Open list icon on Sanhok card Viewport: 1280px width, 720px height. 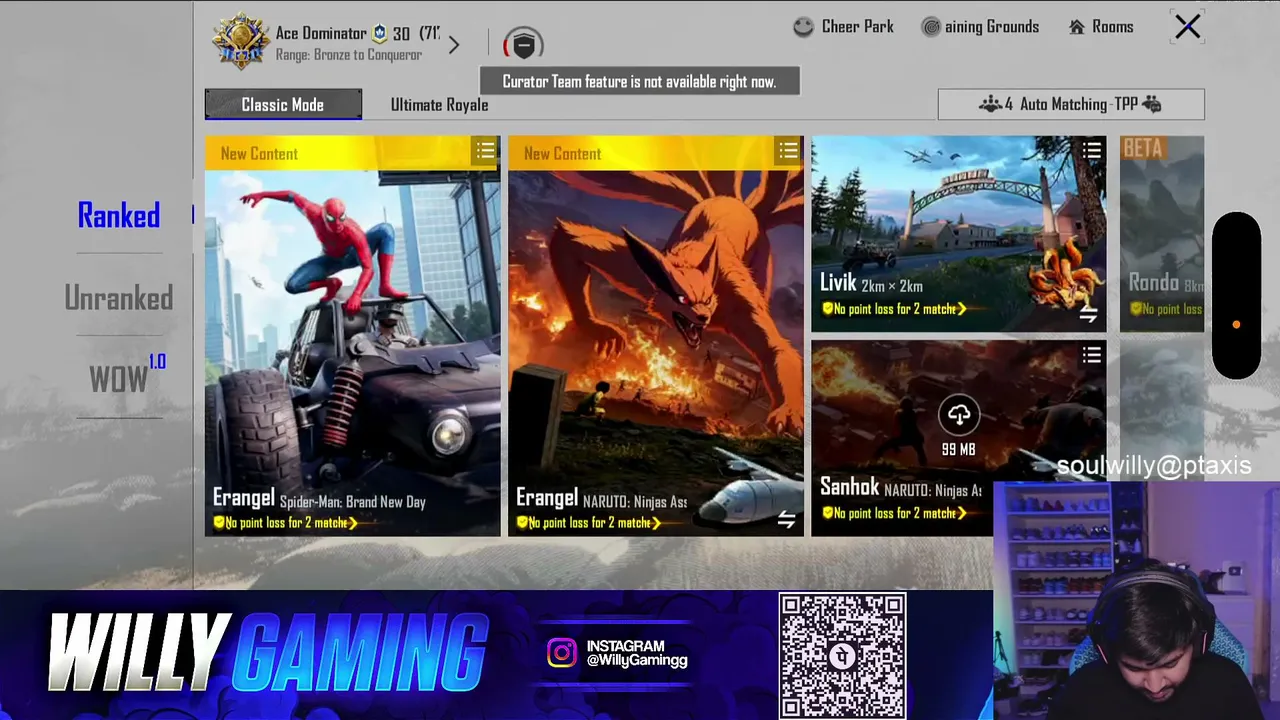(1092, 355)
